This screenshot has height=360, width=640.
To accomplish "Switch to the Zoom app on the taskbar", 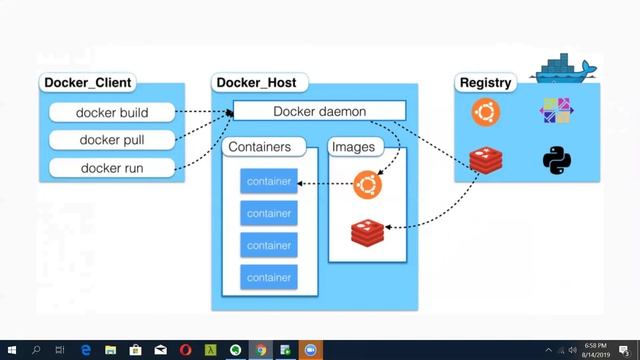I will click(x=311, y=350).
